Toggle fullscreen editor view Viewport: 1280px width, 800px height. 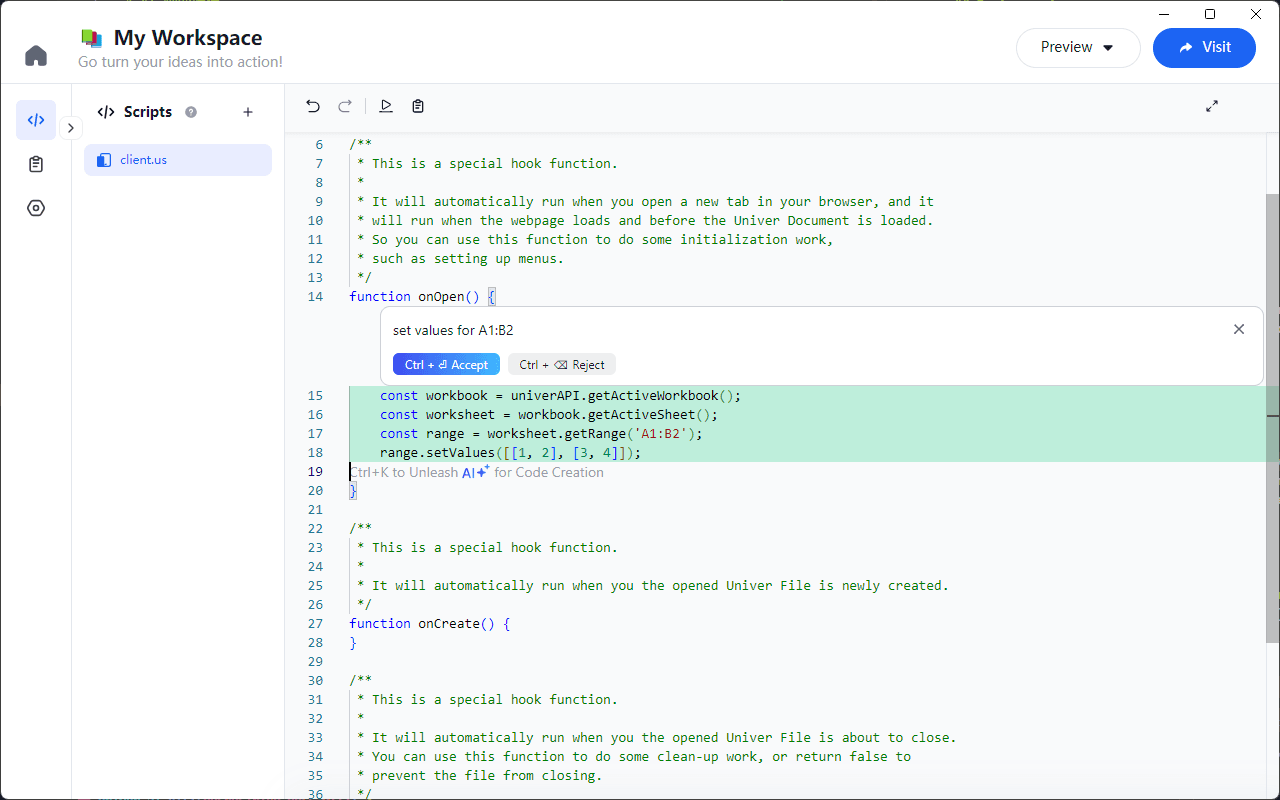pos(1212,106)
